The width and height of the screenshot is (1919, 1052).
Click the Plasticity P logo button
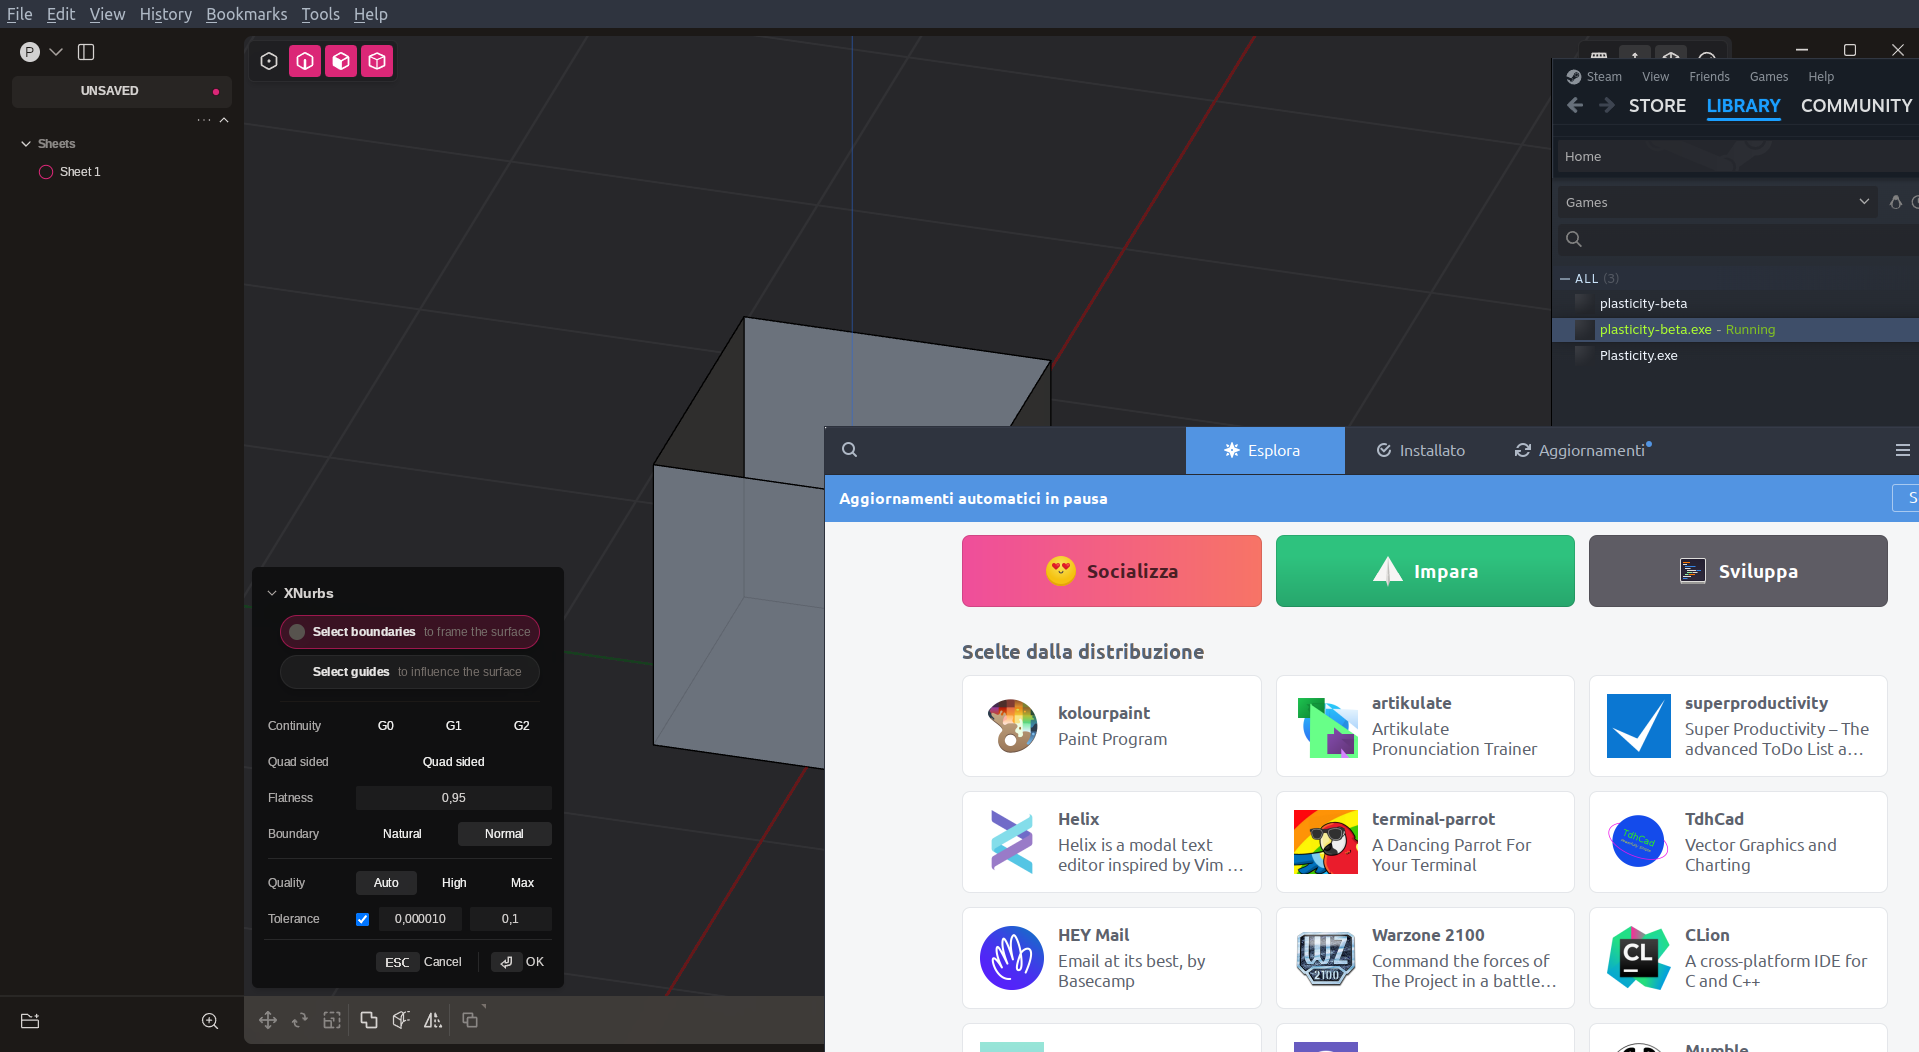click(x=30, y=52)
